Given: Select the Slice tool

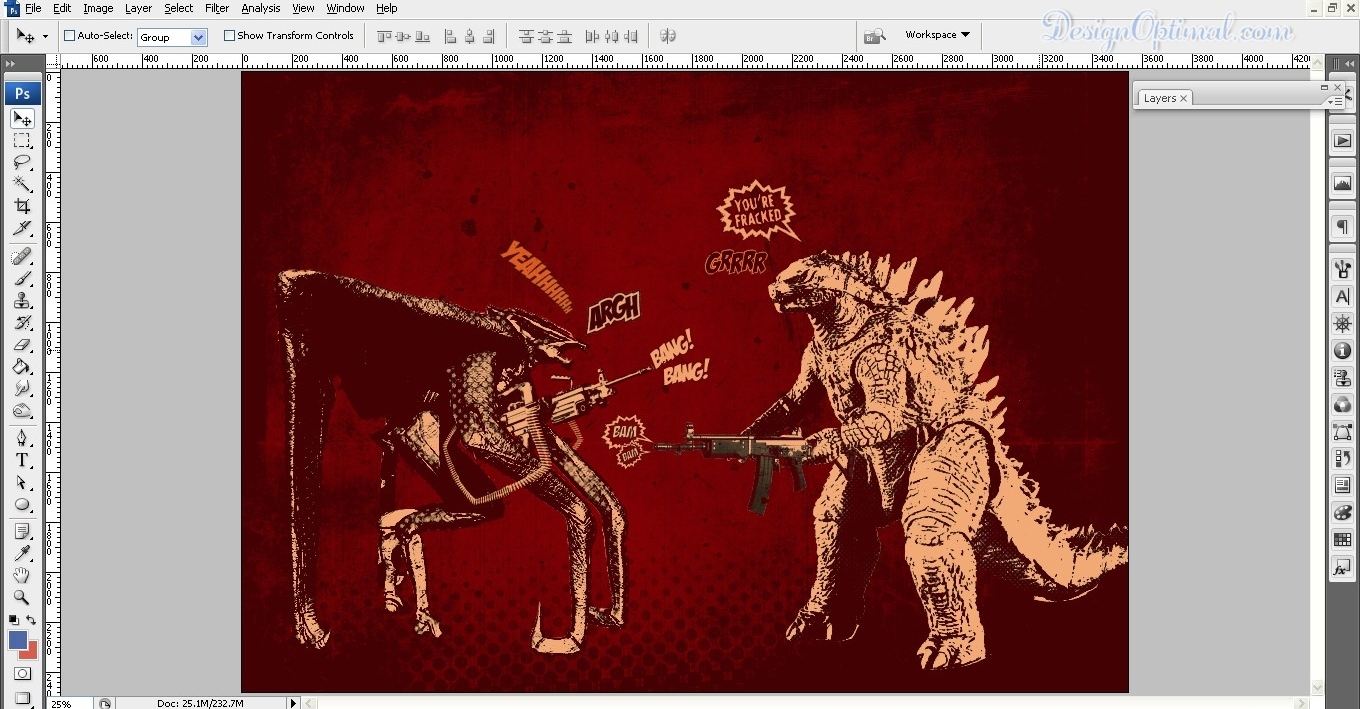Looking at the screenshot, I should coord(22,228).
